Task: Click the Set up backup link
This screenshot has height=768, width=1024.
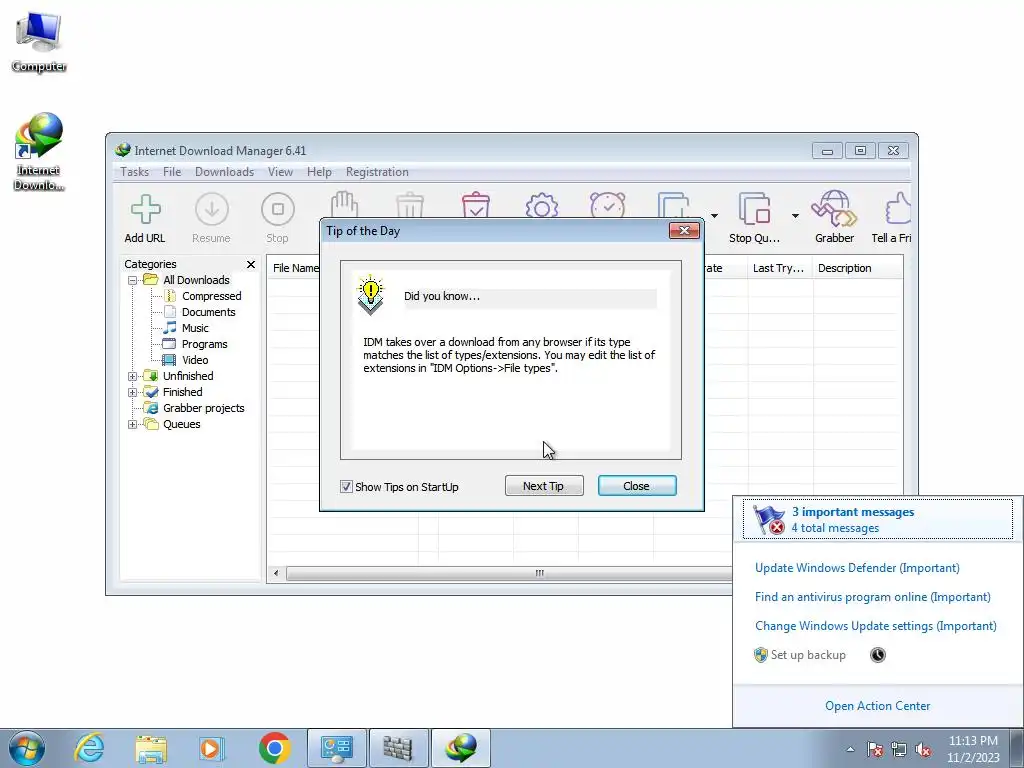Action: coord(808,655)
